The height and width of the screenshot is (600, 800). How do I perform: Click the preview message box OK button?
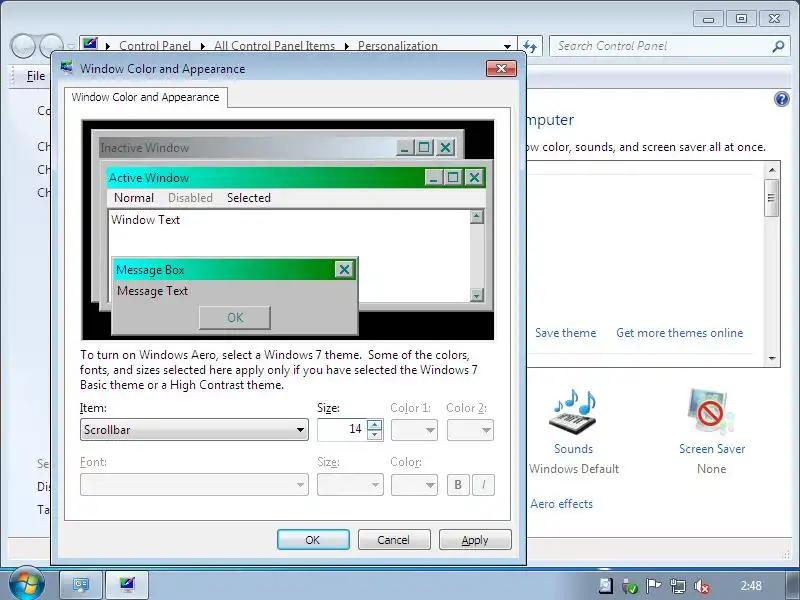tap(235, 317)
